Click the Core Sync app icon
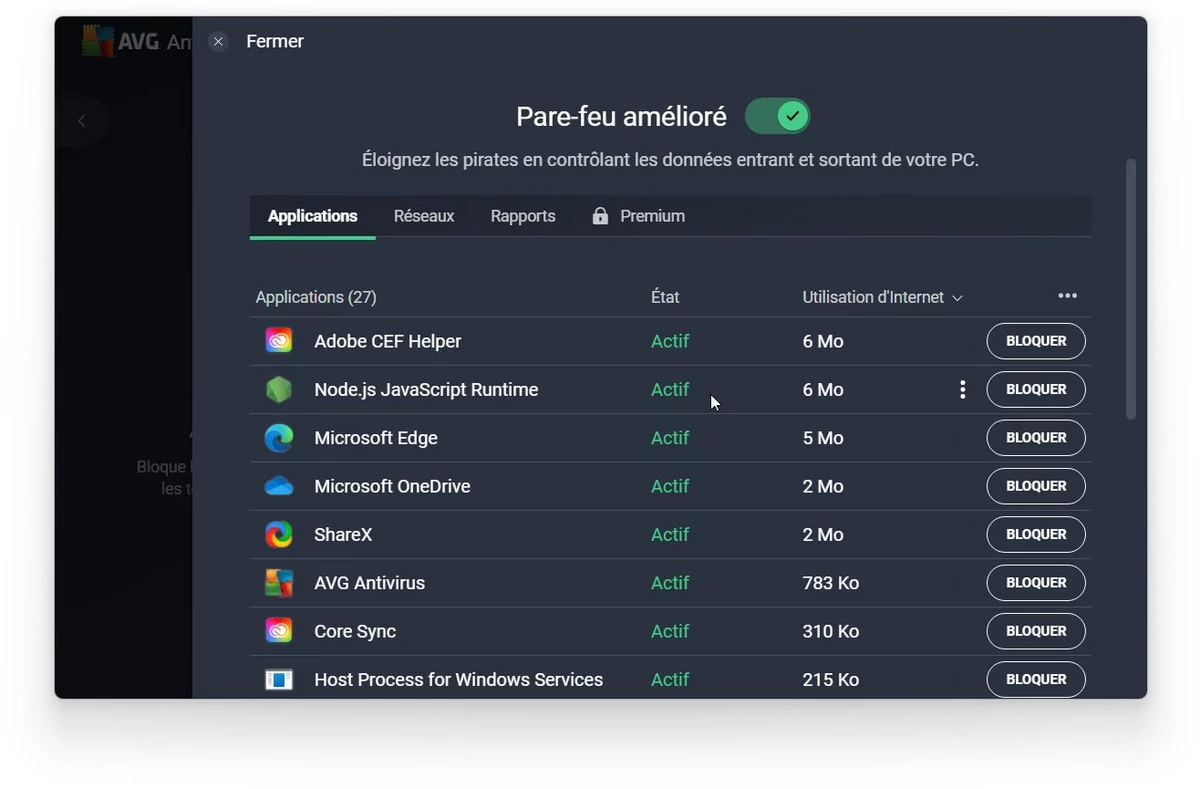This screenshot has width=1200, height=789. coord(278,631)
